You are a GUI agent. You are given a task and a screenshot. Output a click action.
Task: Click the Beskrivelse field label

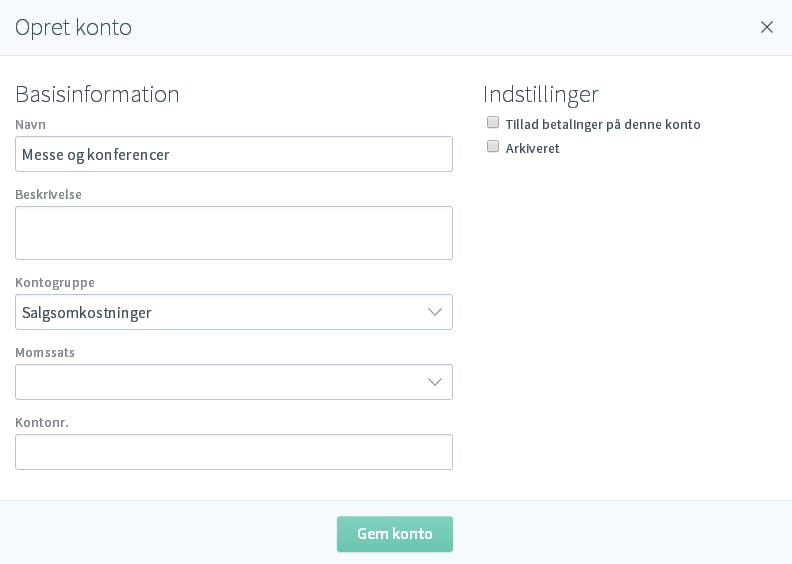pos(48,194)
